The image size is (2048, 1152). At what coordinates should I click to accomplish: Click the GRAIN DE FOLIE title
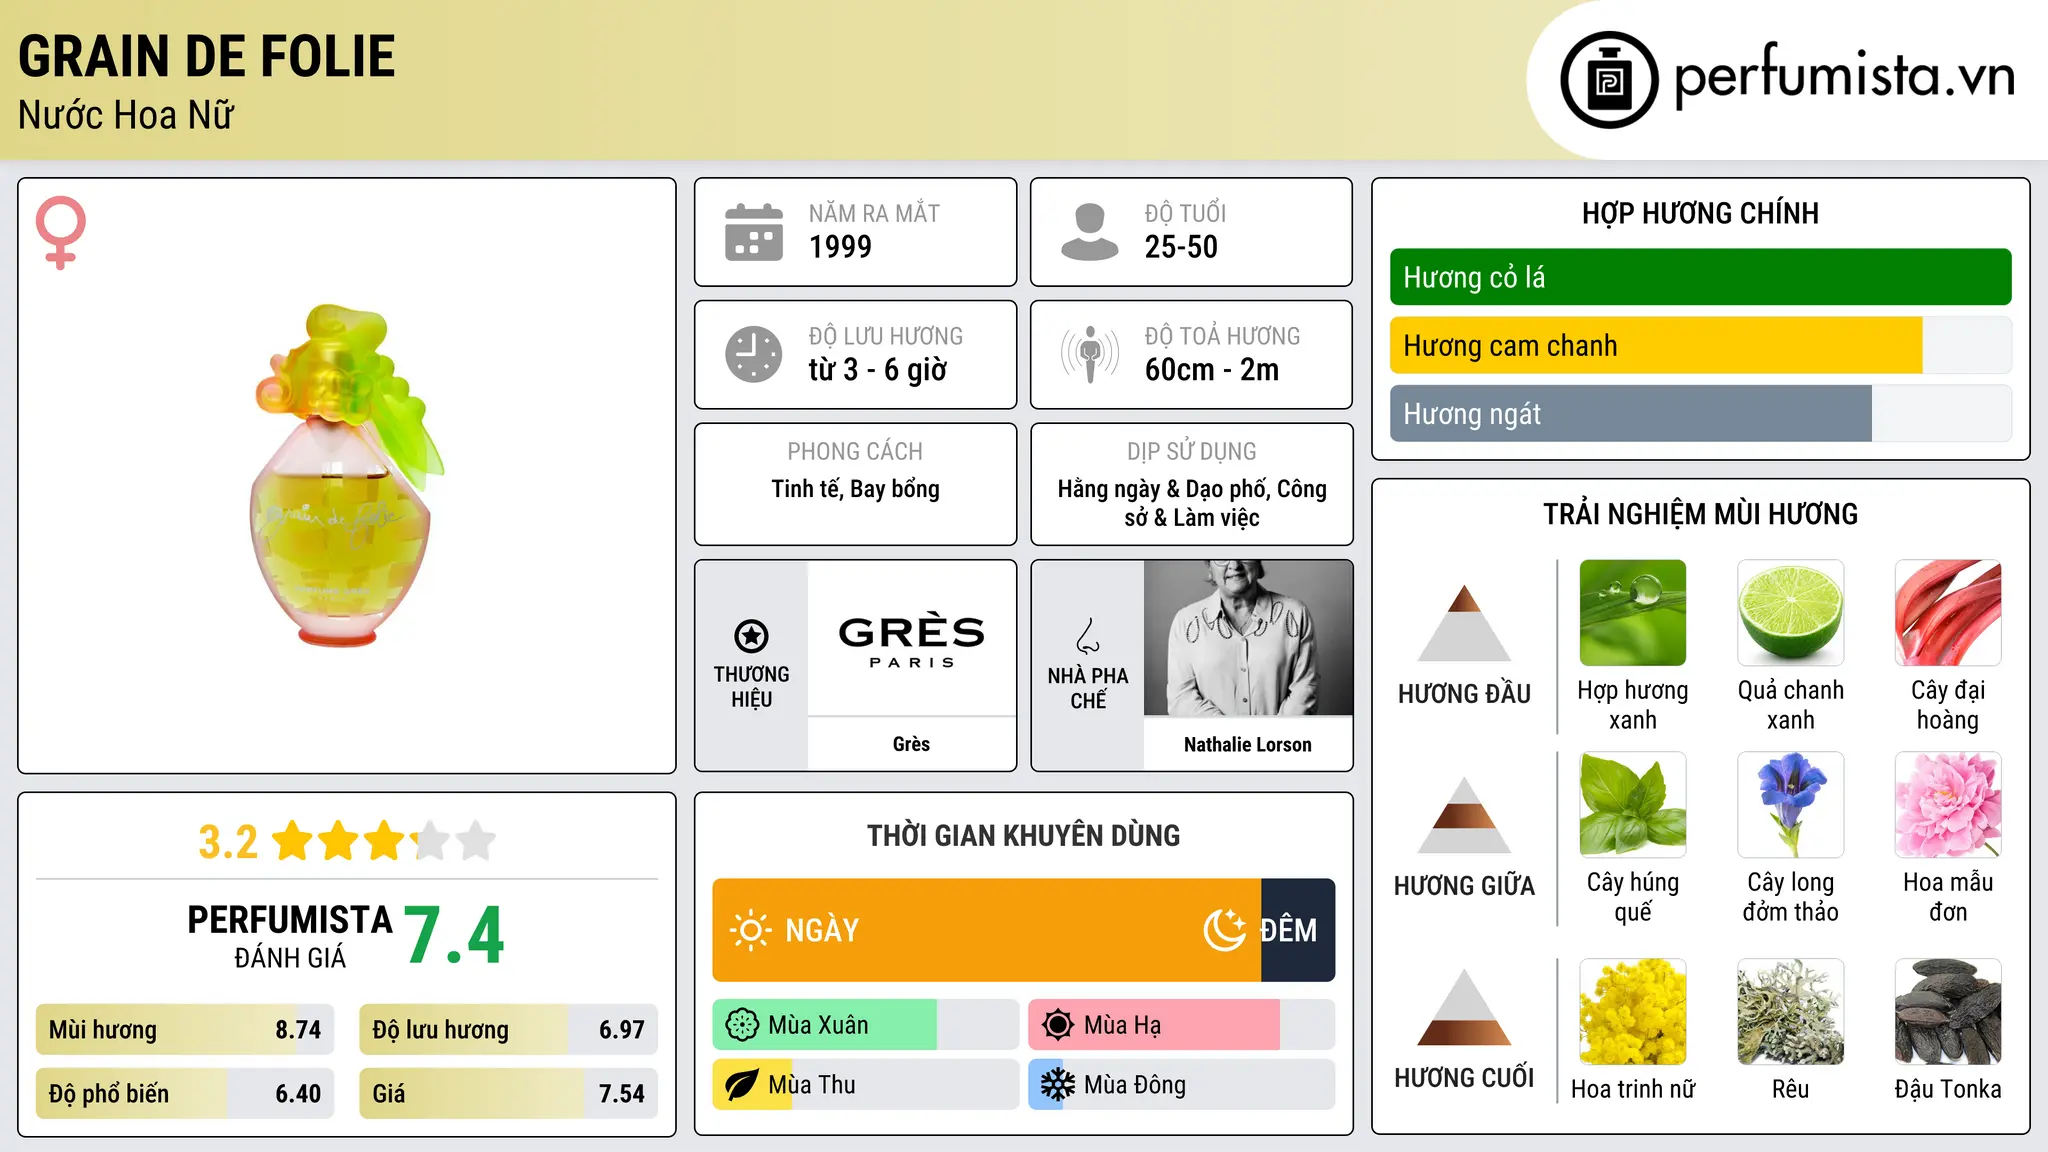[207, 56]
